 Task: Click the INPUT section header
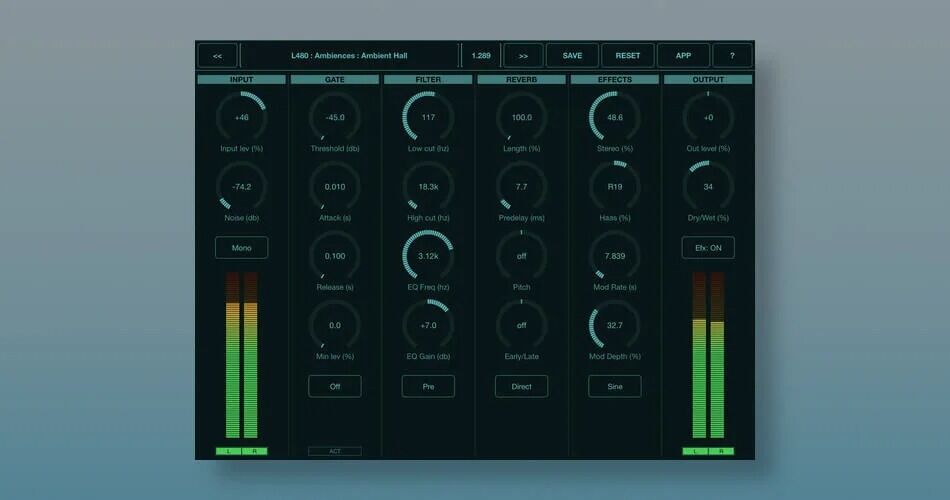[241, 79]
